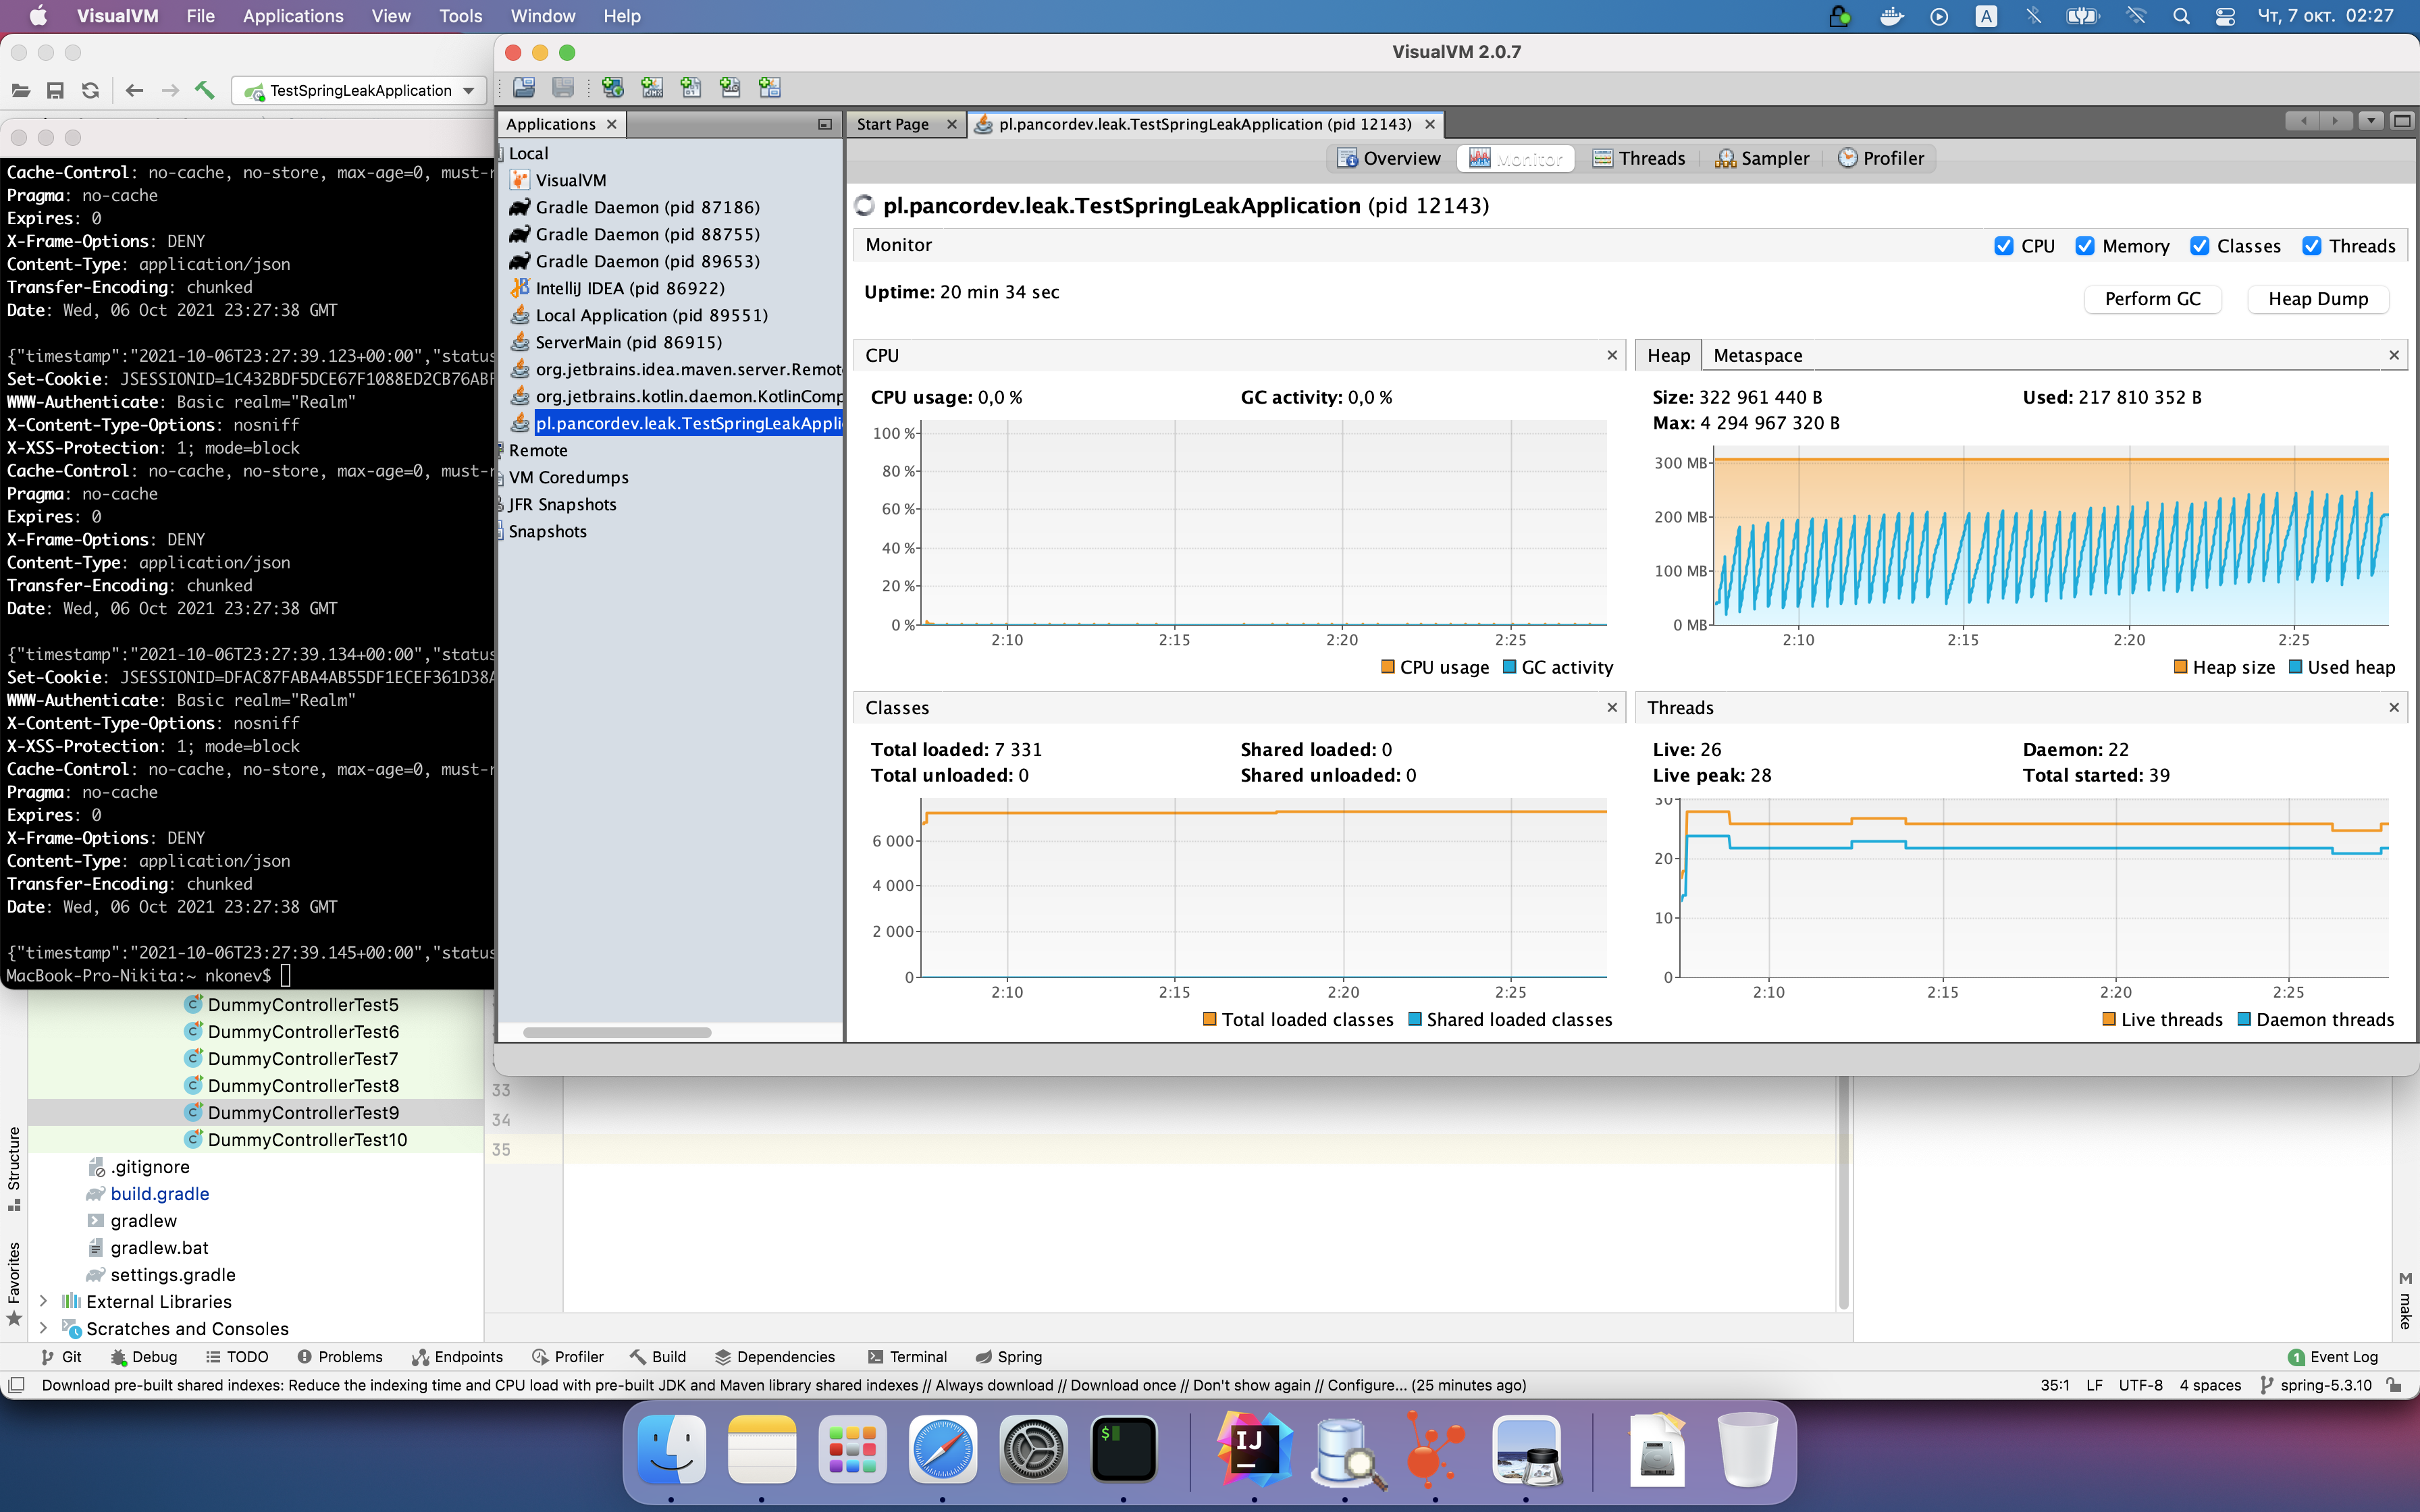Open the UTF-8 encoding selector in the status bar
The width and height of the screenshot is (2420, 1512).
2140,1385
